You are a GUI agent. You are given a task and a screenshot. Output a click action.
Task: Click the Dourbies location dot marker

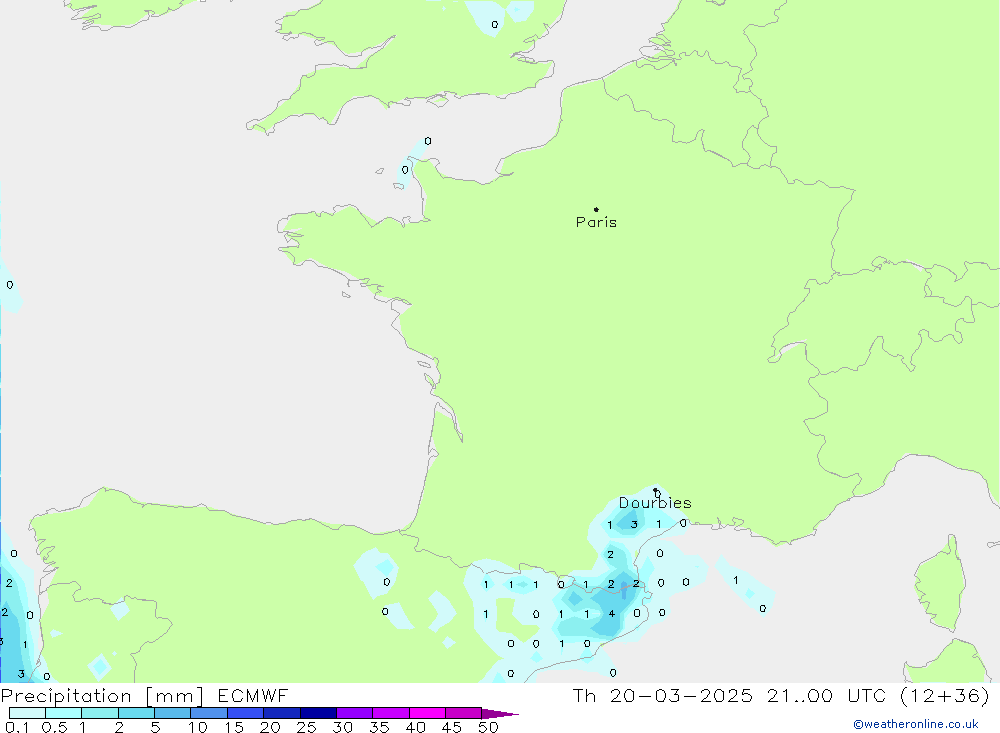click(655, 490)
